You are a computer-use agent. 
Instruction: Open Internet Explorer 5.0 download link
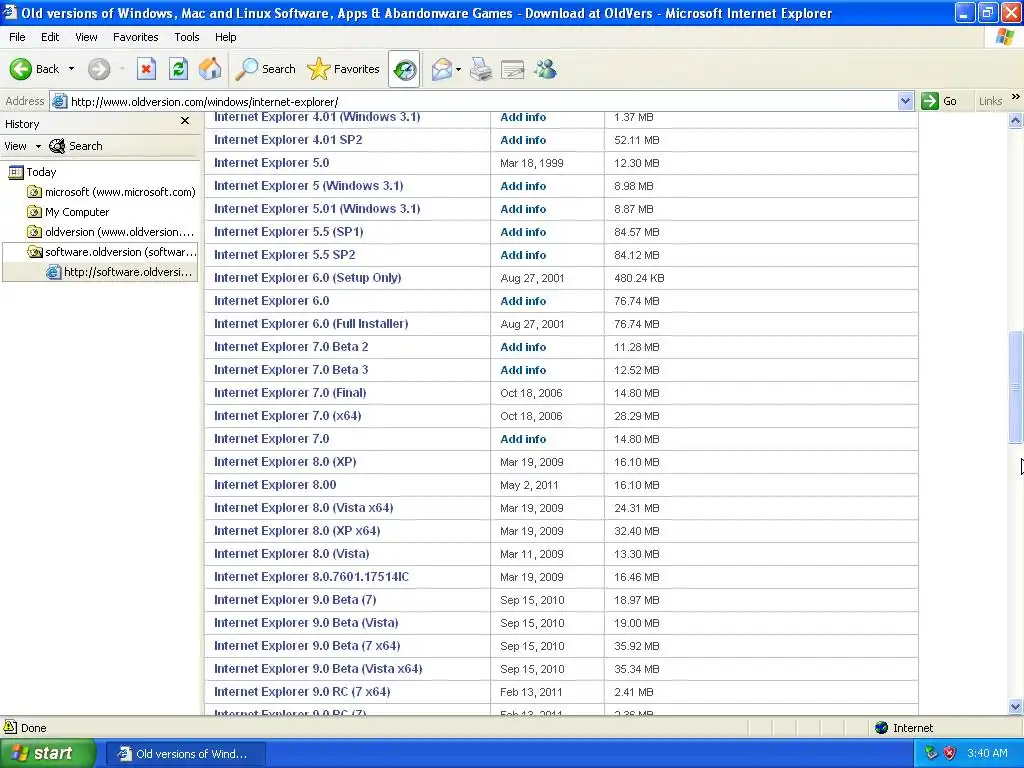(272, 163)
